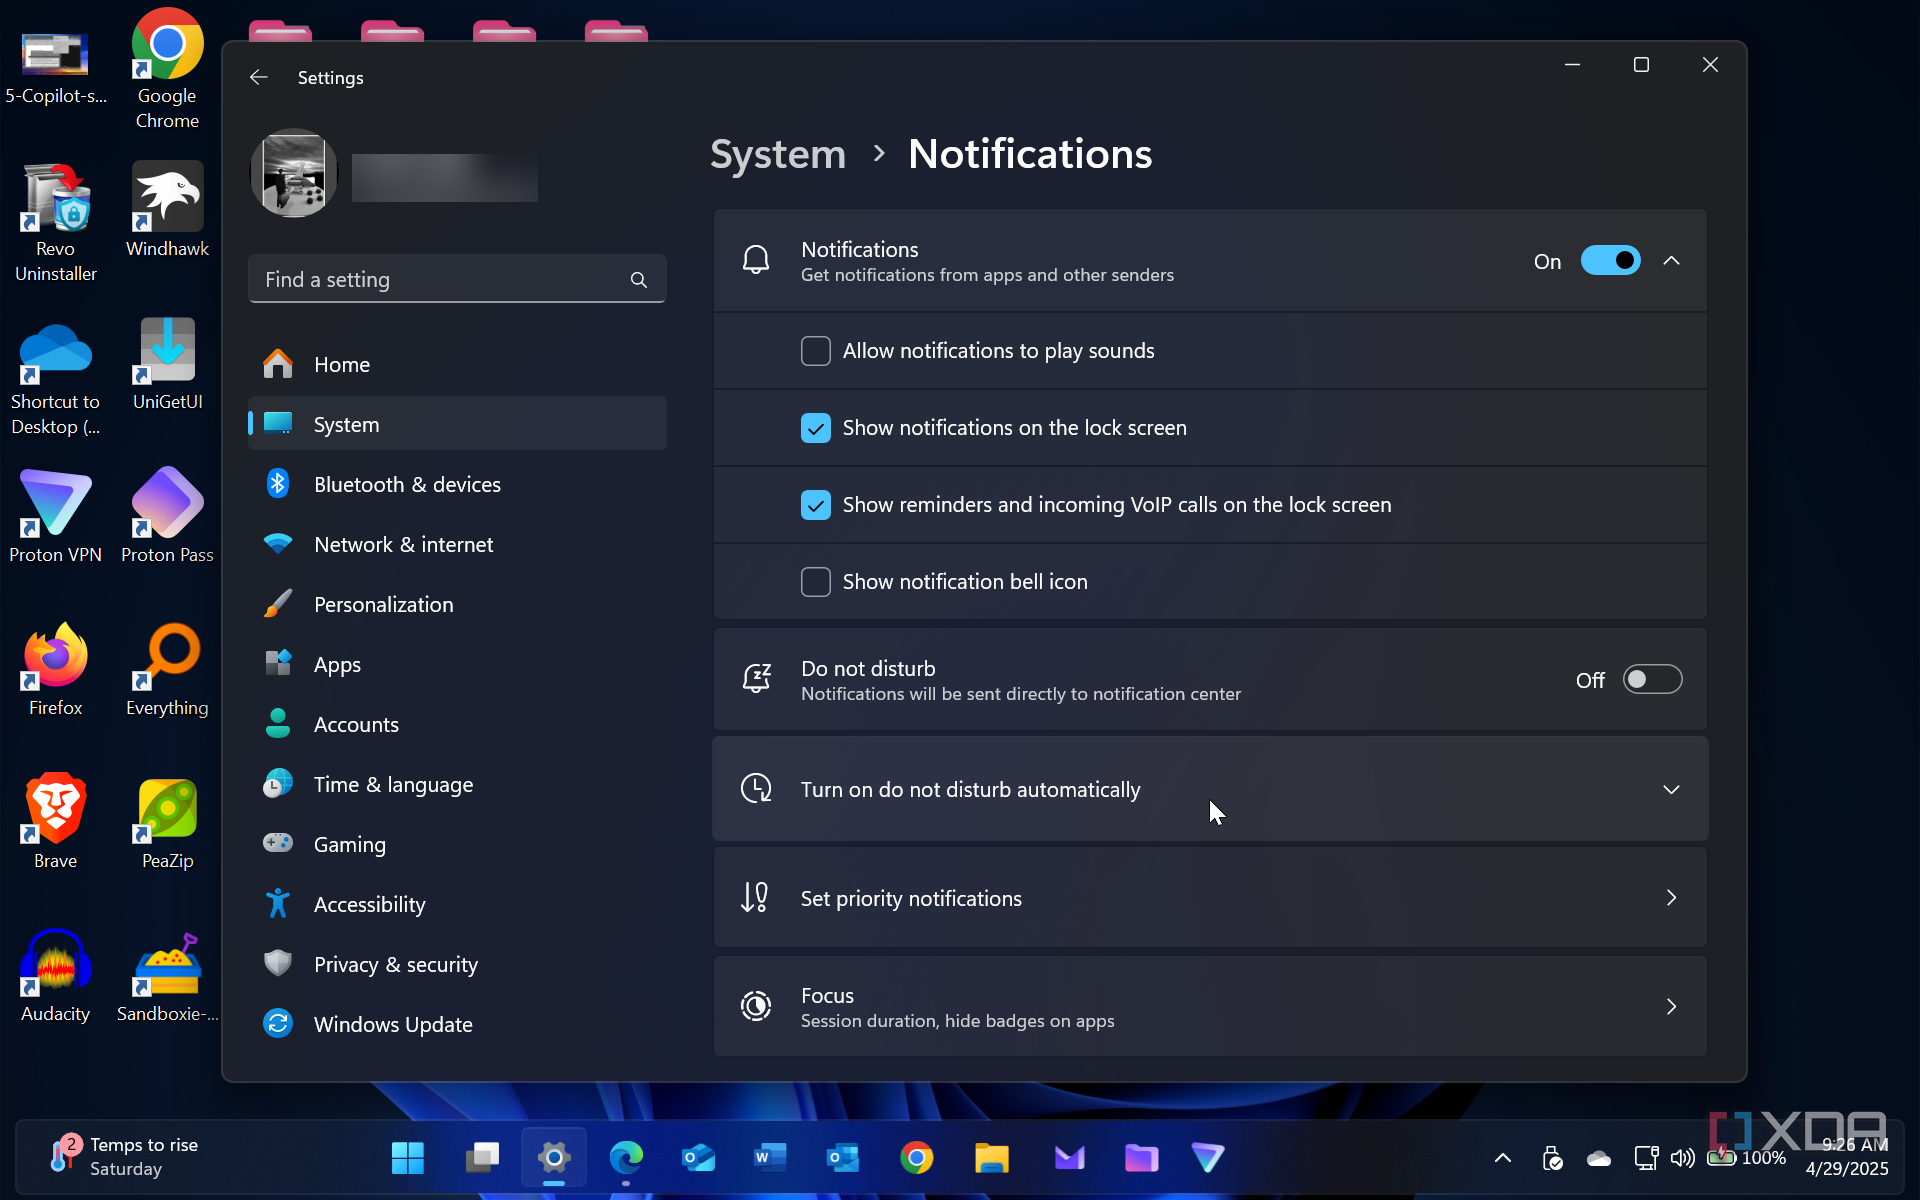Screen dimensions: 1920x1200
Task: Turn off the Notifications toggle
Action: click(1610, 261)
